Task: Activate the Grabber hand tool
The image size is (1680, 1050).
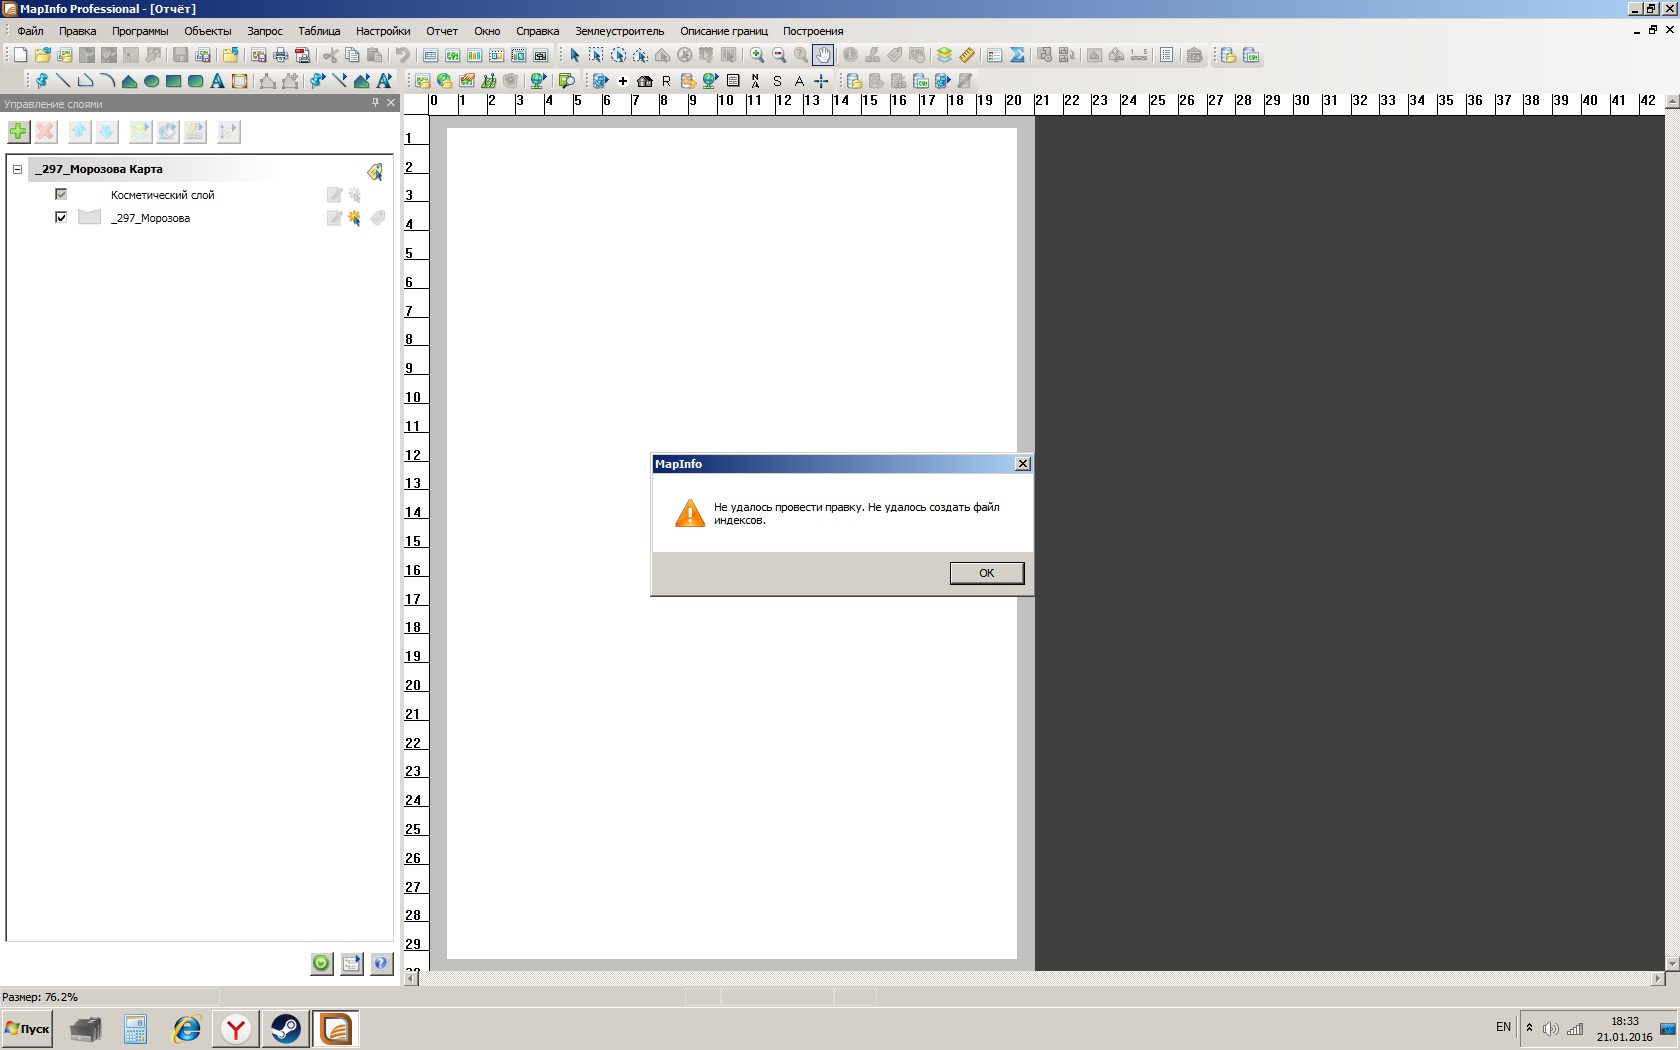Action: pyautogui.click(x=823, y=55)
